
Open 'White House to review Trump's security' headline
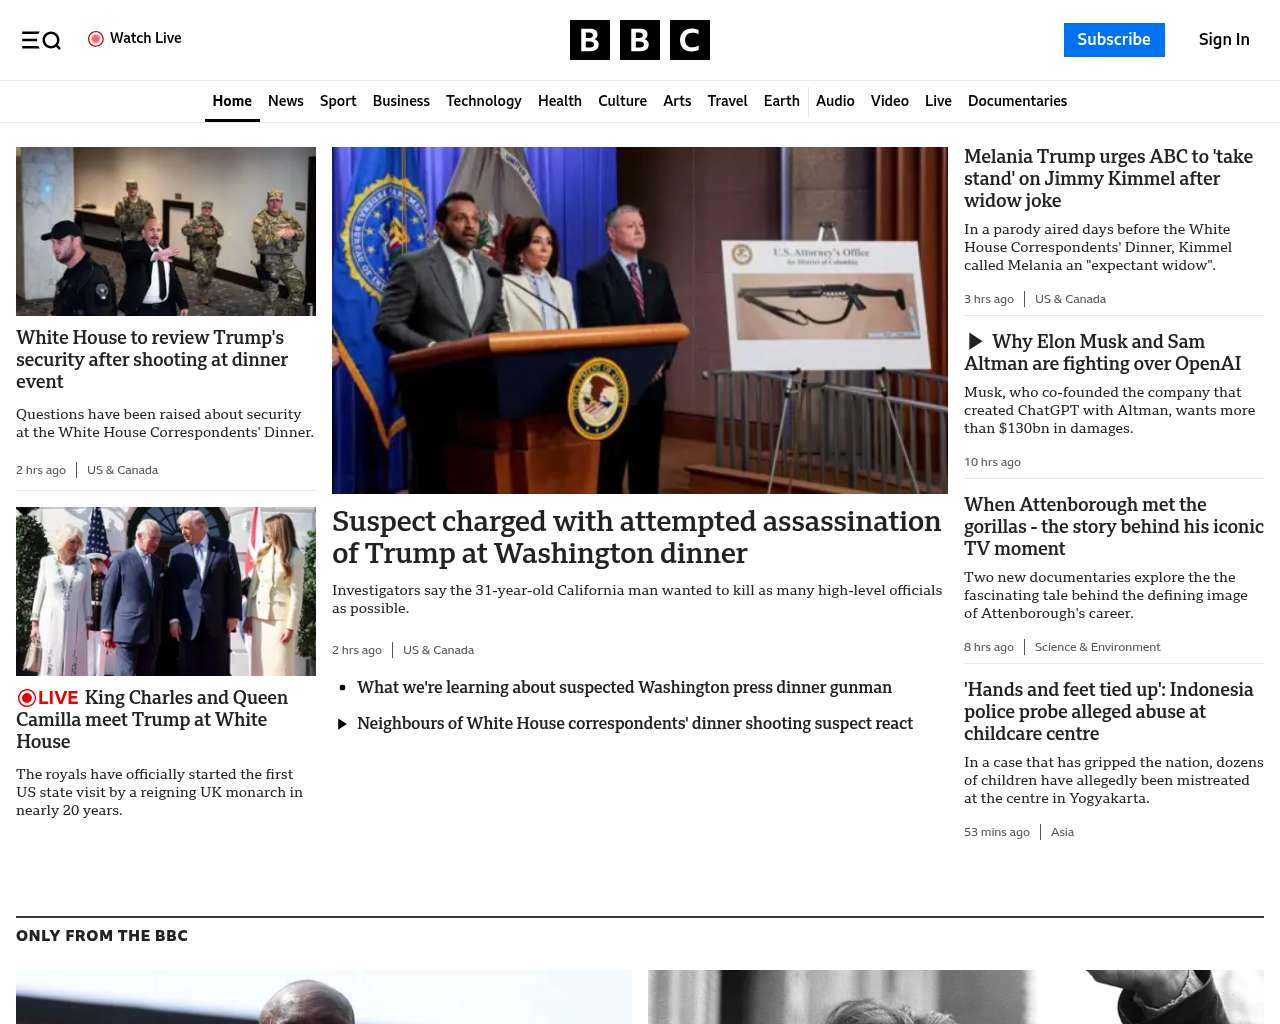[152, 360]
